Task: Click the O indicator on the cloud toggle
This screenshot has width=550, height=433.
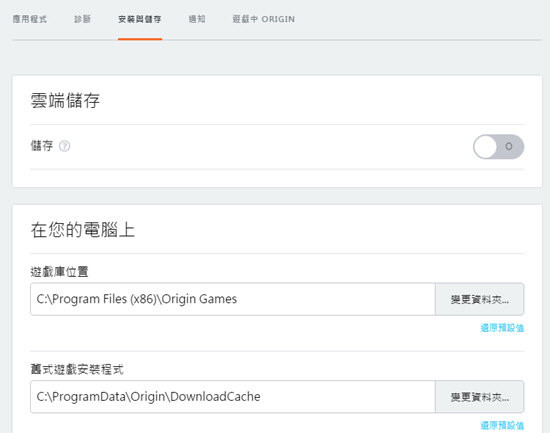Action: coord(509,146)
